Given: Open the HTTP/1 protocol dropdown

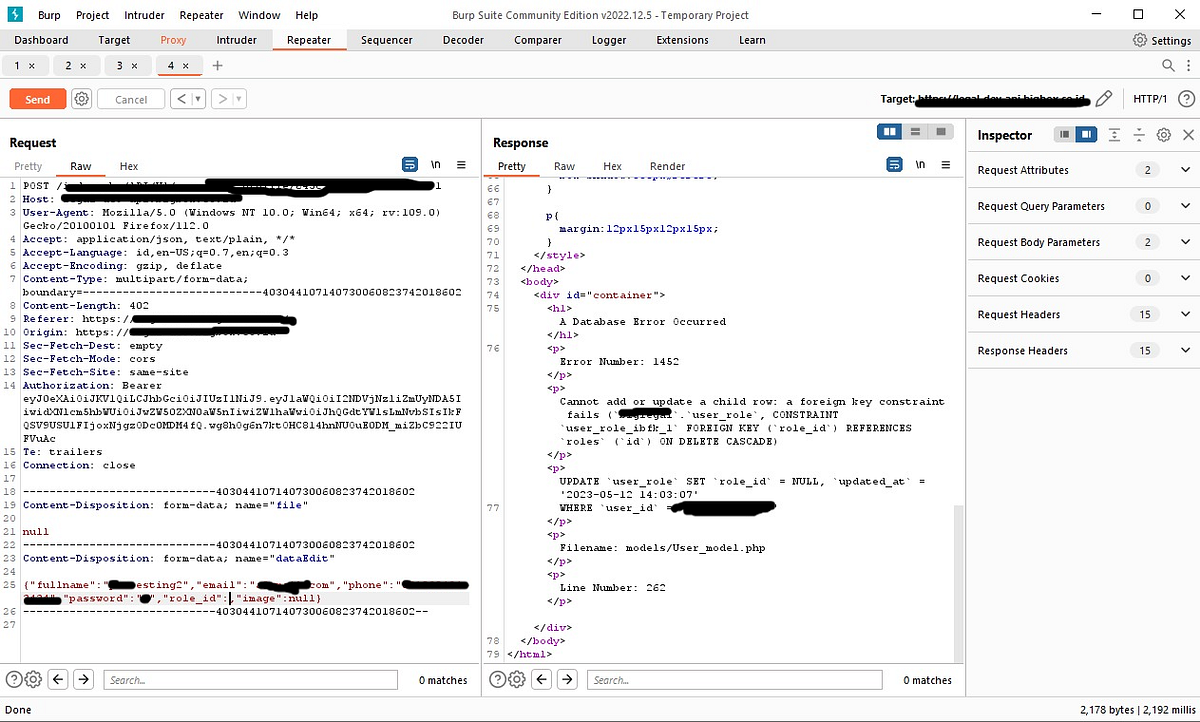Looking at the screenshot, I should click(x=1152, y=98).
